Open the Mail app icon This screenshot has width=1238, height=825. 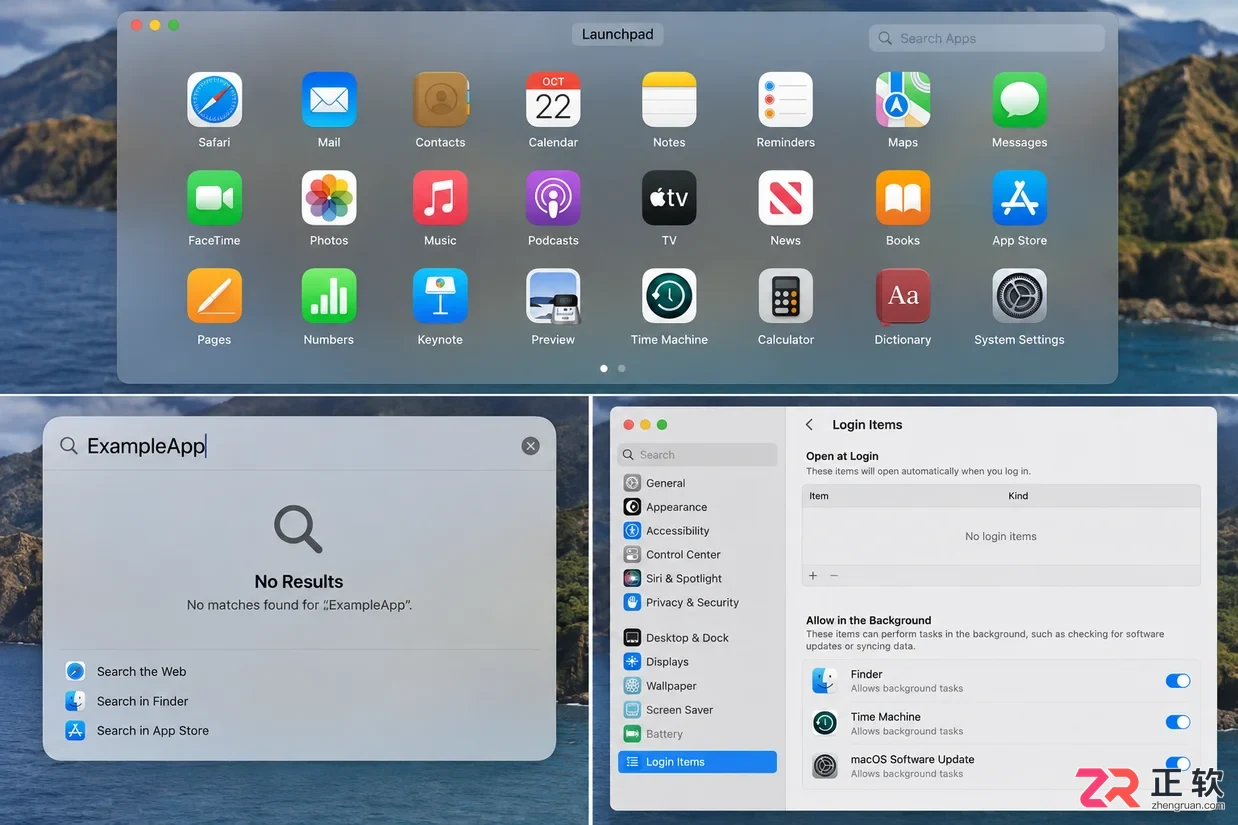[x=329, y=99]
